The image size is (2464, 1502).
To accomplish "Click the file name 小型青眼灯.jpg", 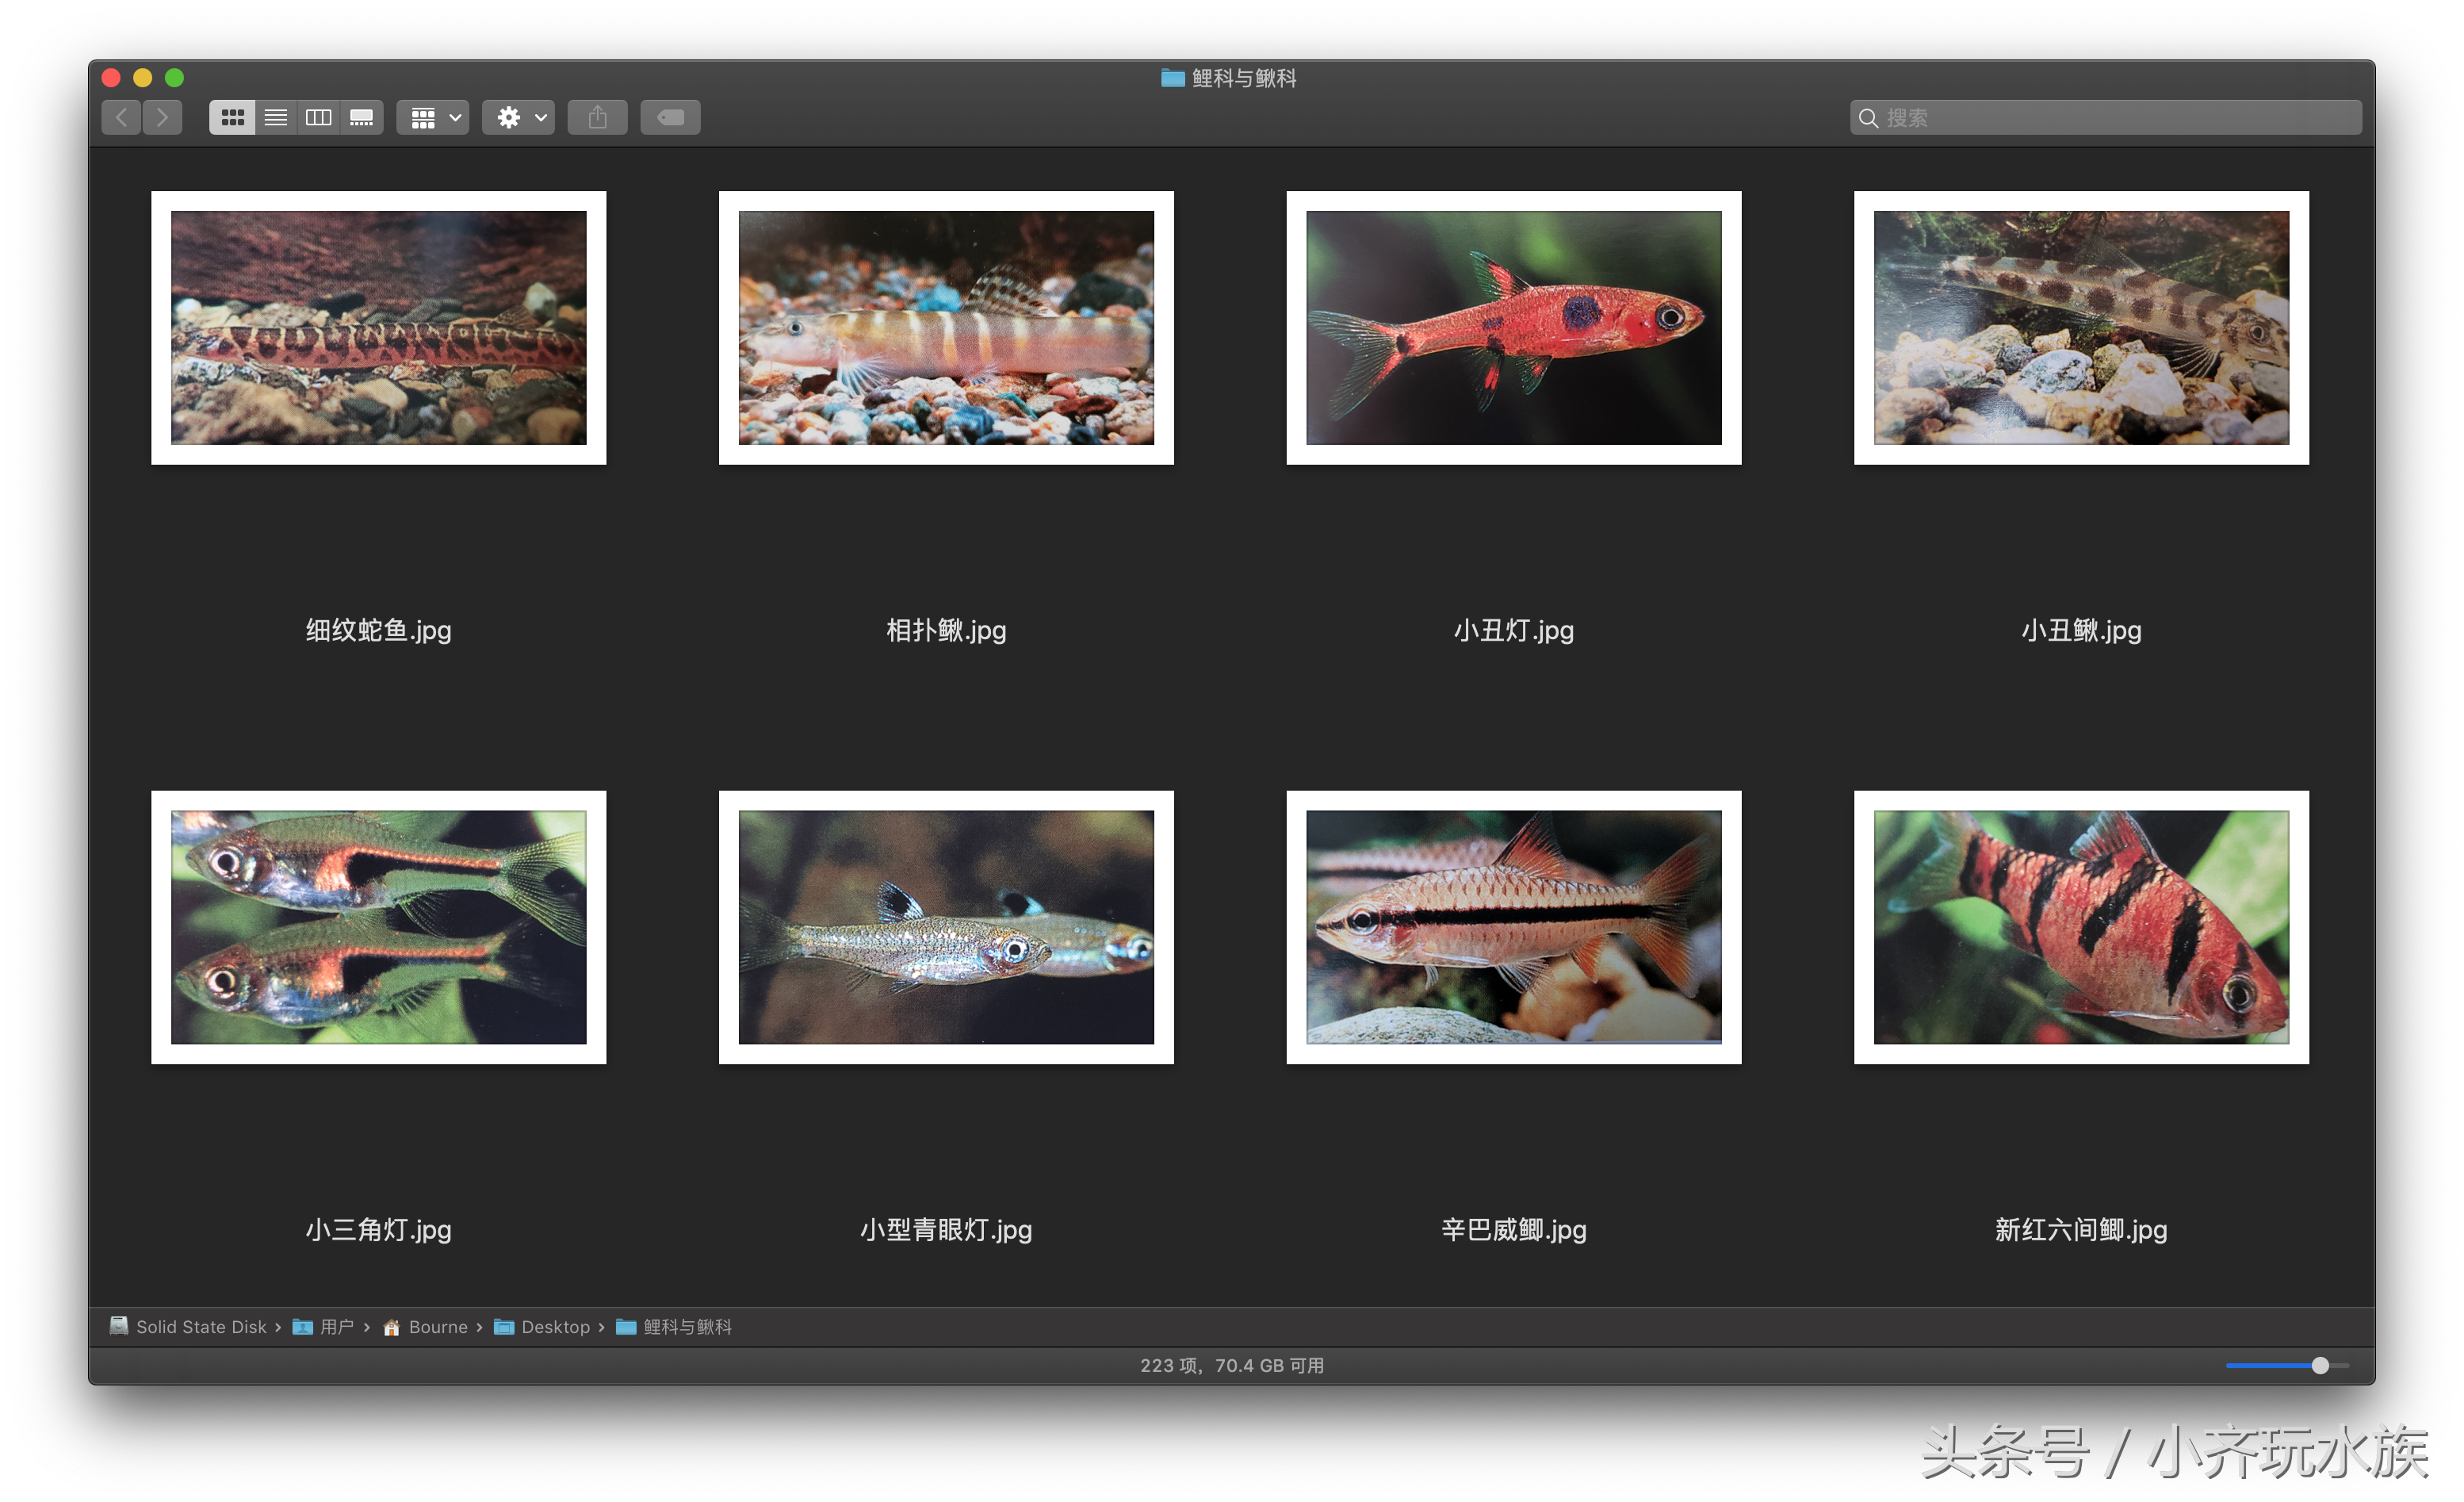I will [947, 1230].
